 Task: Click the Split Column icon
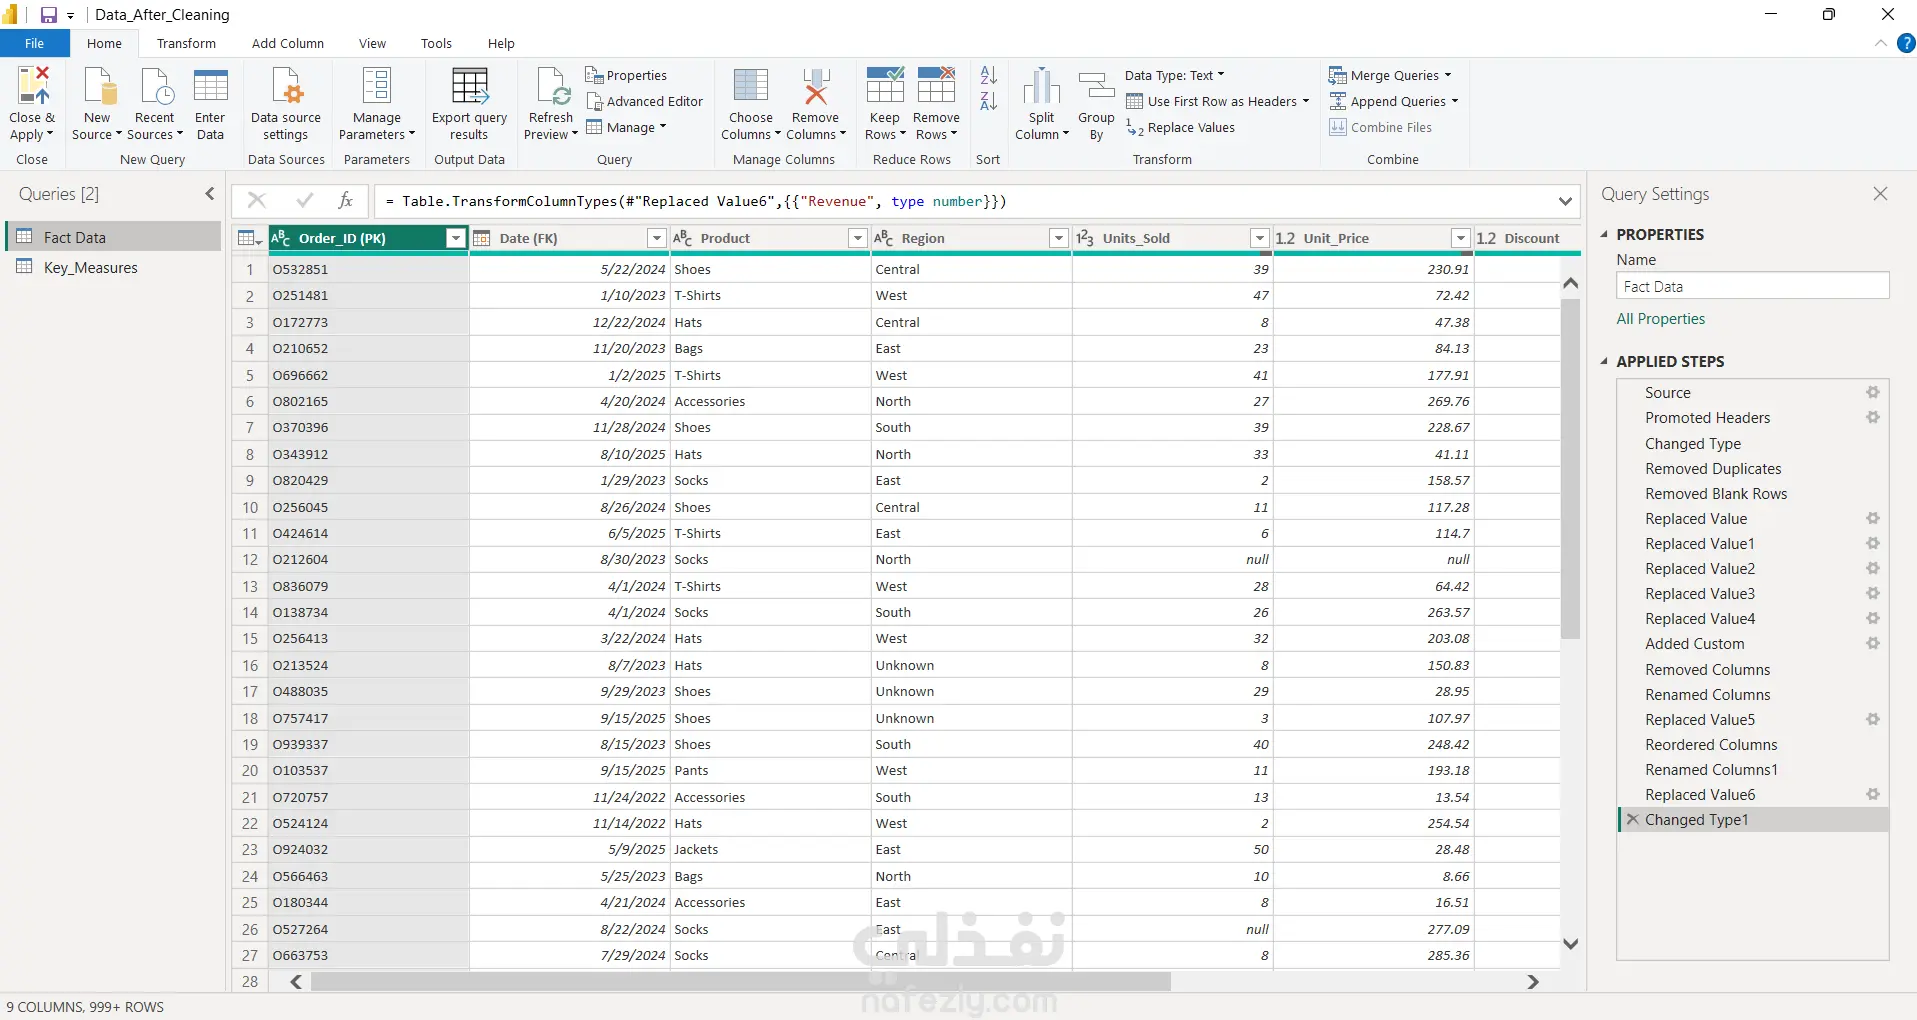coord(1042,86)
